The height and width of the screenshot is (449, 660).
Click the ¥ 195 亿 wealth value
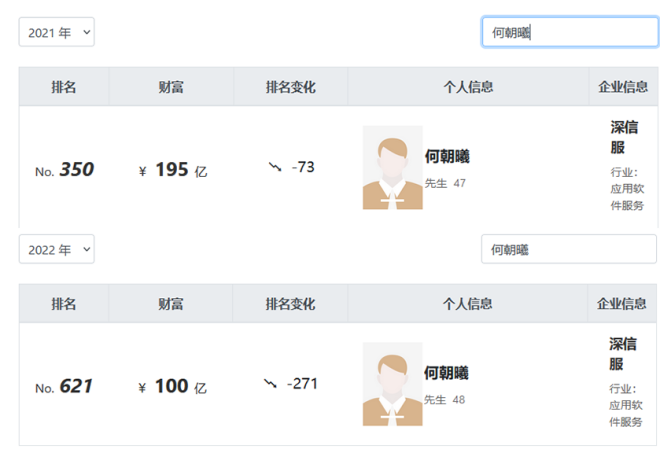172,170
